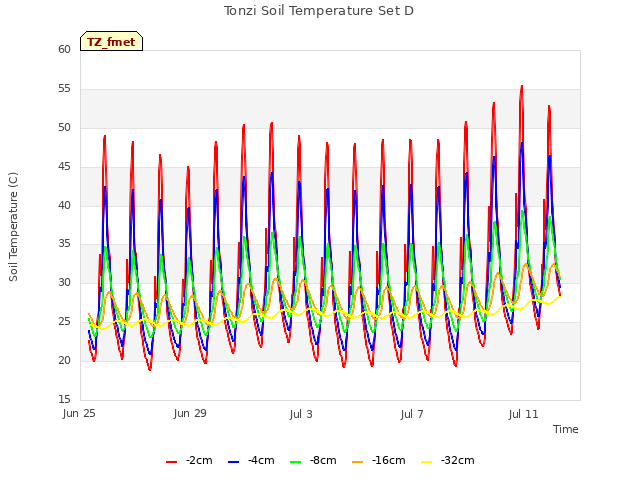Click the Jul 7 x-axis tick label

click(412, 414)
